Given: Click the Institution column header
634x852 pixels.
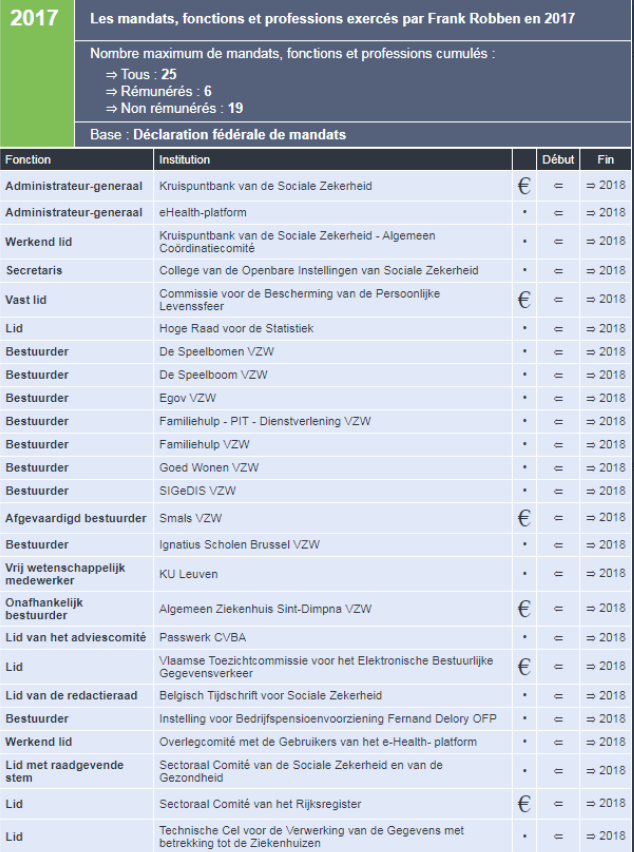Looking at the screenshot, I should click(184, 159).
